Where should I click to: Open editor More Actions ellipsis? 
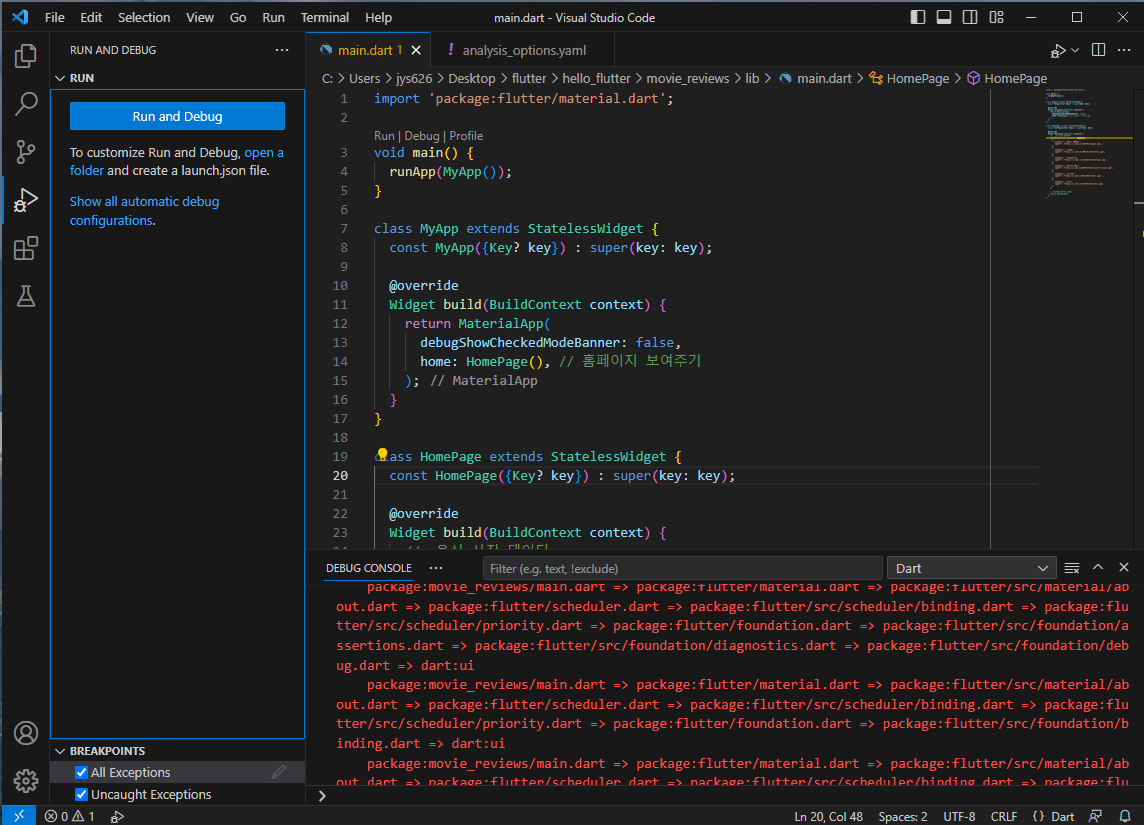coord(1124,50)
